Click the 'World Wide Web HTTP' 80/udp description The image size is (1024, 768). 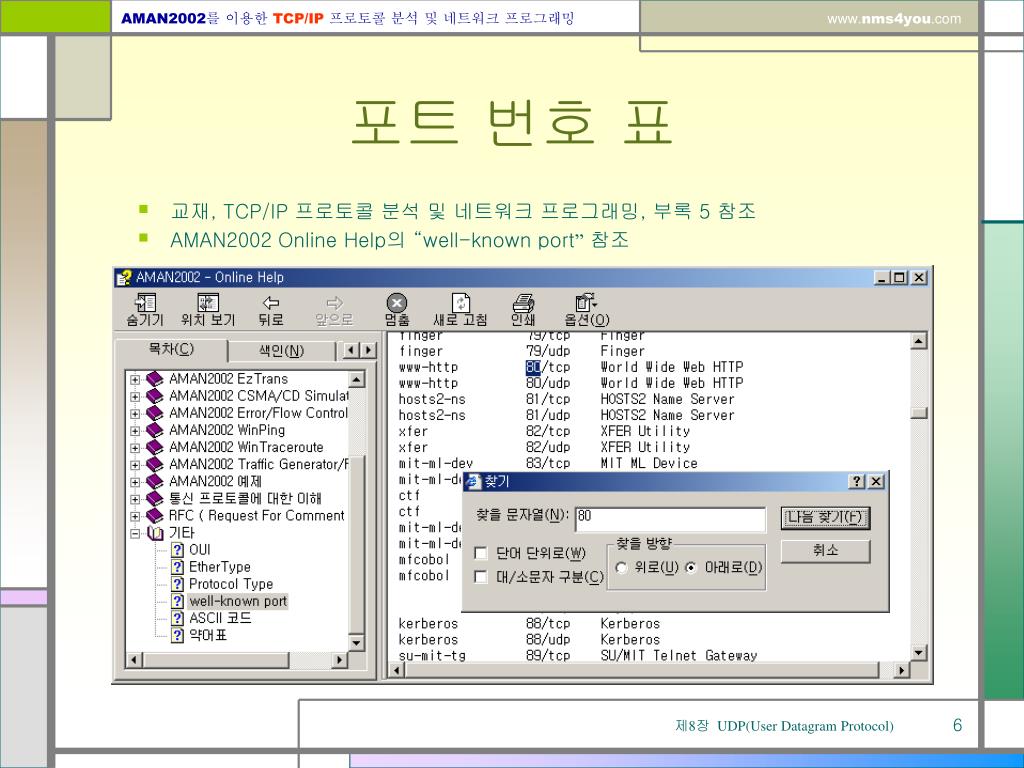point(672,383)
